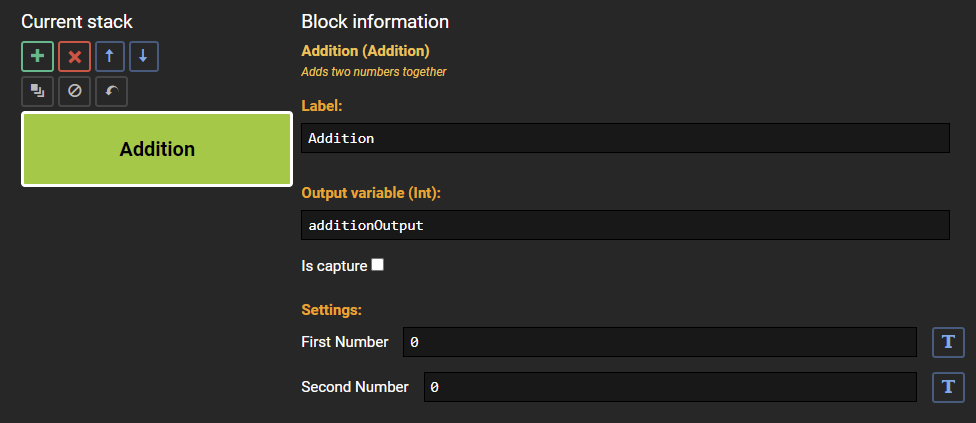Clone the selected block
Image resolution: width=976 pixels, height=423 pixels.
37,91
